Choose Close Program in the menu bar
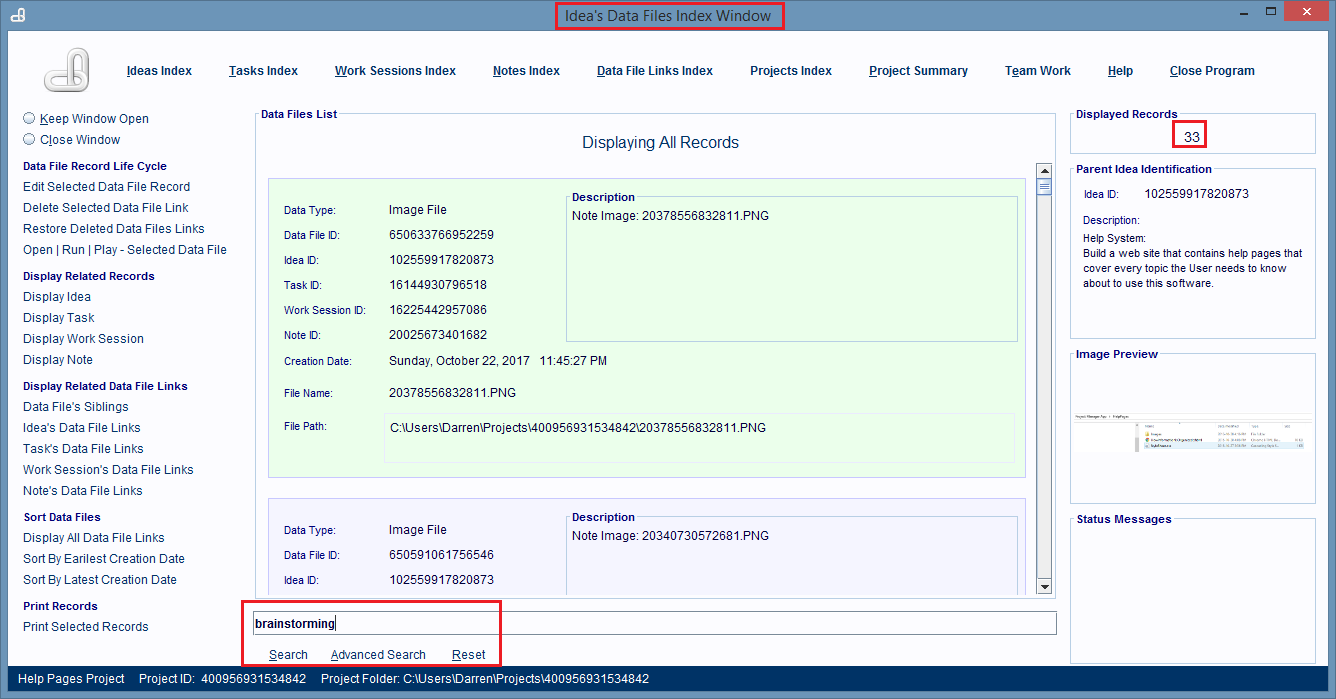This screenshot has height=699, width=1336. coord(1212,71)
